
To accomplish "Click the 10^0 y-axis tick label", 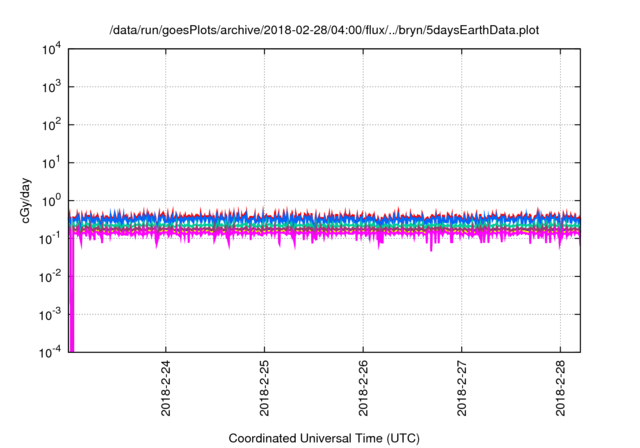I will 51,201.
